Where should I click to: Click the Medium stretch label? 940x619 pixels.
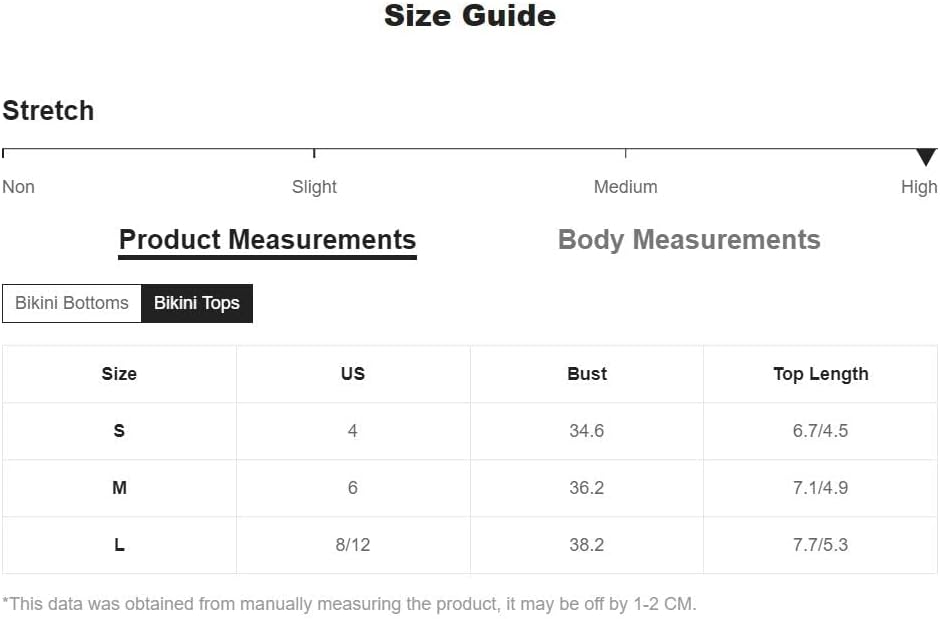pos(625,187)
